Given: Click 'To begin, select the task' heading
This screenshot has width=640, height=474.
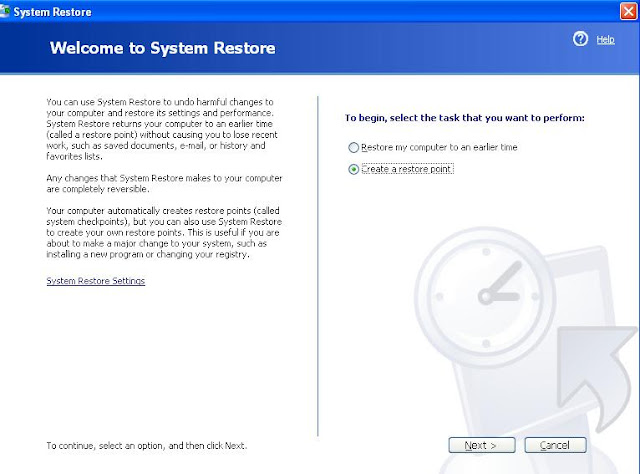Looking at the screenshot, I should coord(464,118).
